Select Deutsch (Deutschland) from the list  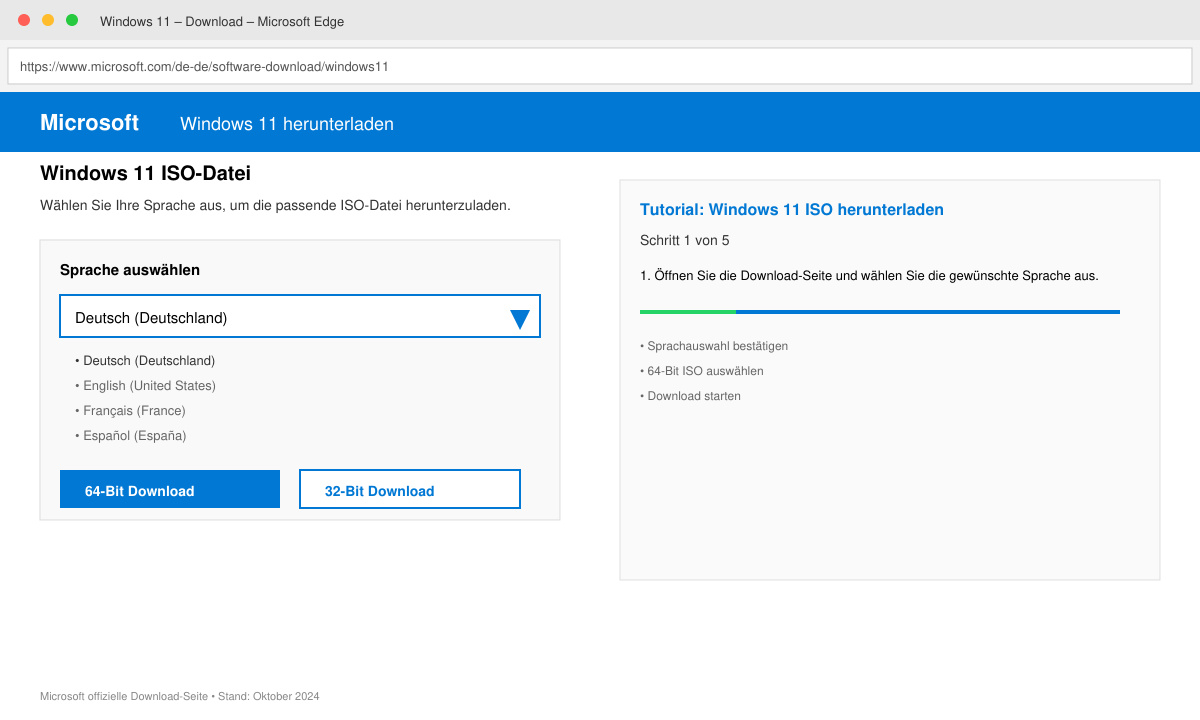(145, 361)
